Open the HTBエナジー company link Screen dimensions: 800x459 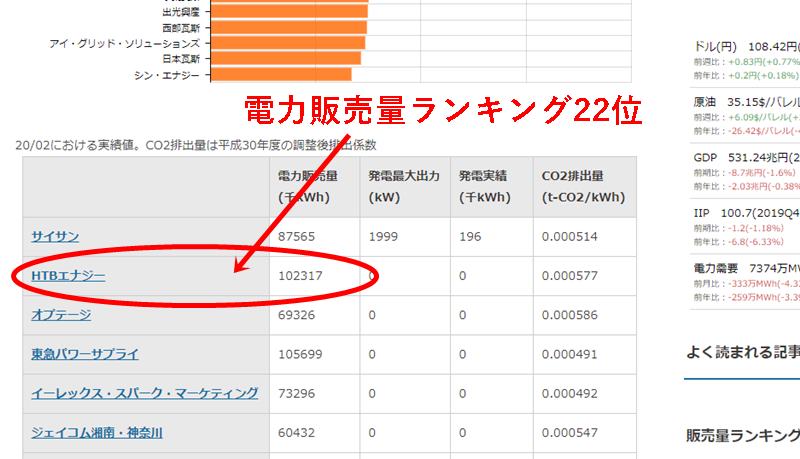68,276
